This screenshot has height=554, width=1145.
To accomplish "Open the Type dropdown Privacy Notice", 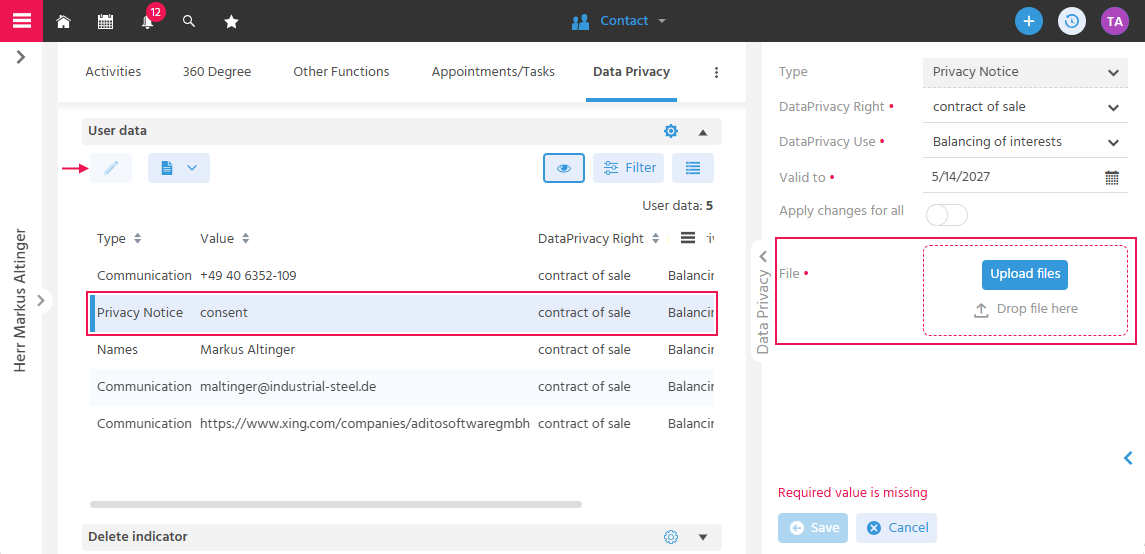I will (1025, 72).
